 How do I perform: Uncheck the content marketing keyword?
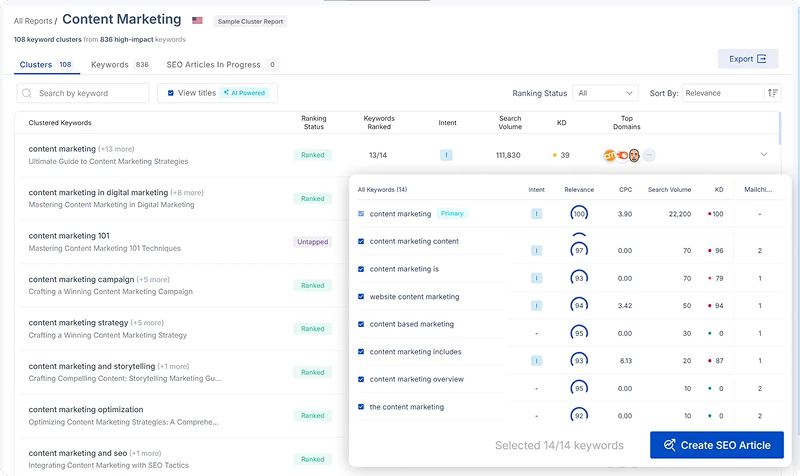pos(361,407)
